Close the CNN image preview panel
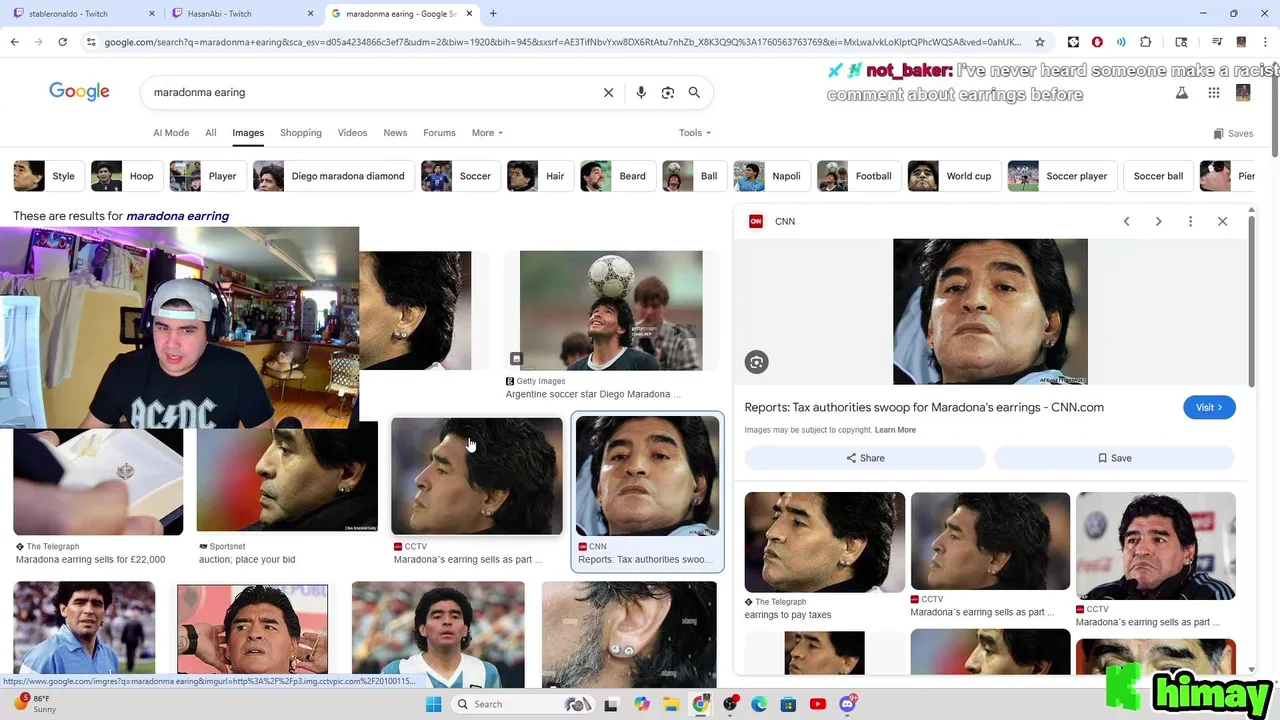1280x720 pixels. pyautogui.click(x=1222, y=221)
